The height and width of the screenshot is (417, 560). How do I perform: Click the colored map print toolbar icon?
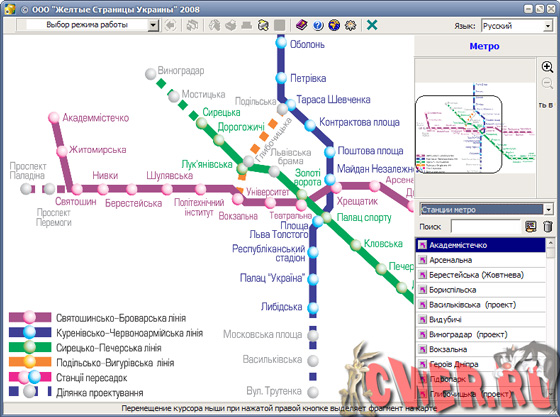pyautogui.click(x=263, y=25)
